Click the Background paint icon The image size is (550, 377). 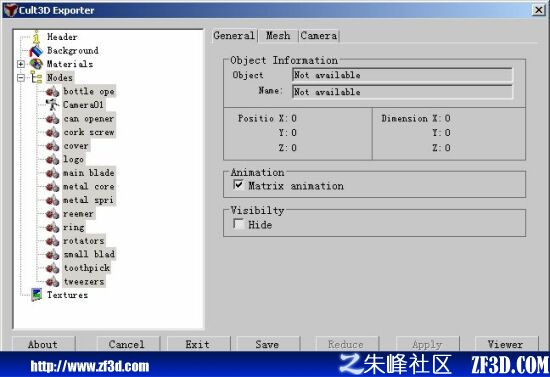pyautogui.click(x=36, y=51)
